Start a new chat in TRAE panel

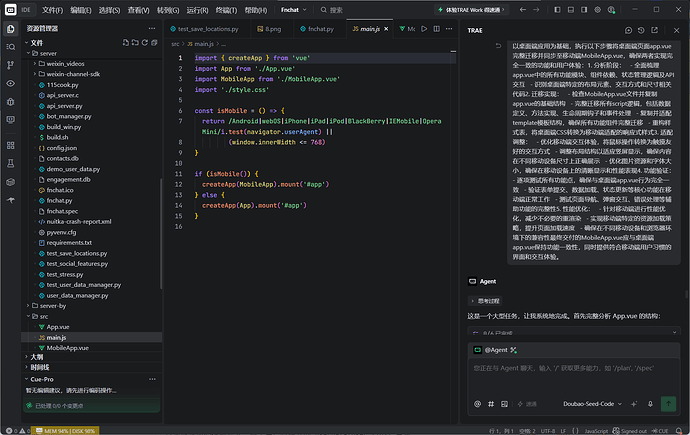(x=628, y=30)
